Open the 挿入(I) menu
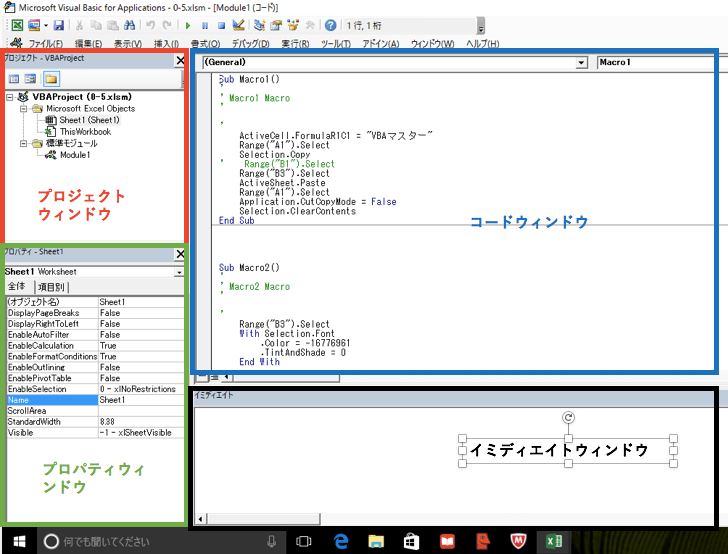The image size is (728, 554). pos(166,44)
